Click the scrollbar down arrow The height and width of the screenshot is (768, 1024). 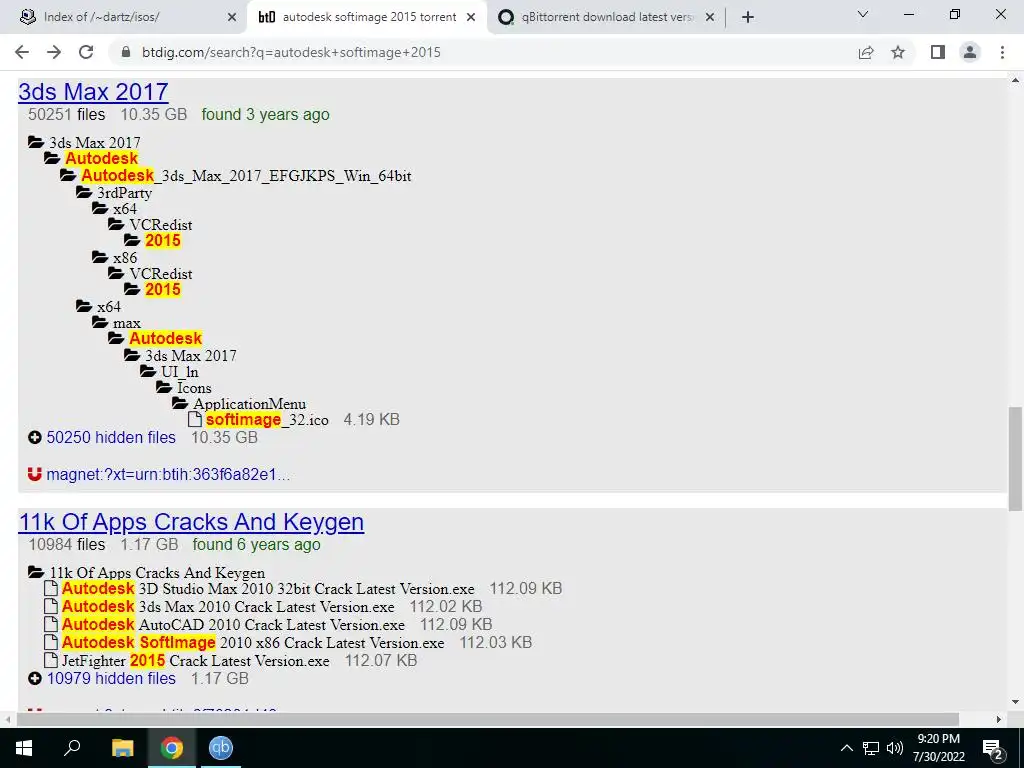pyautogui.click(x=1015, y=702)
